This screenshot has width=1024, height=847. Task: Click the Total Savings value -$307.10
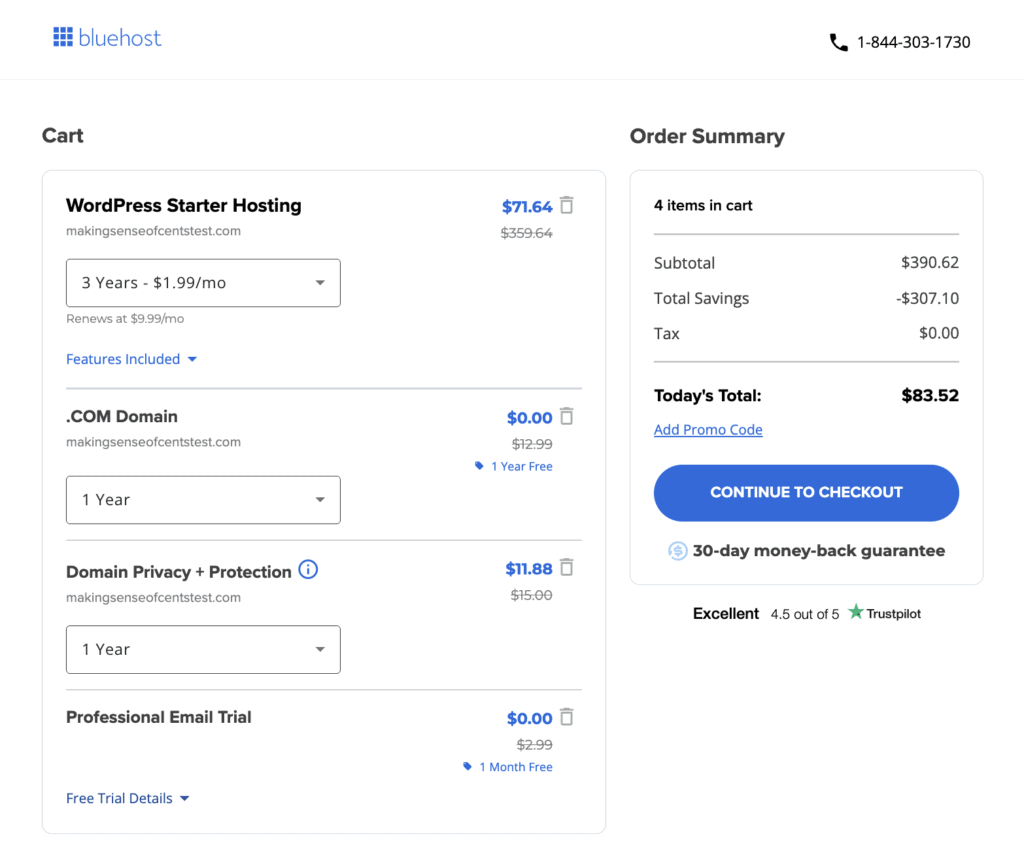click(x=927, y=298)
